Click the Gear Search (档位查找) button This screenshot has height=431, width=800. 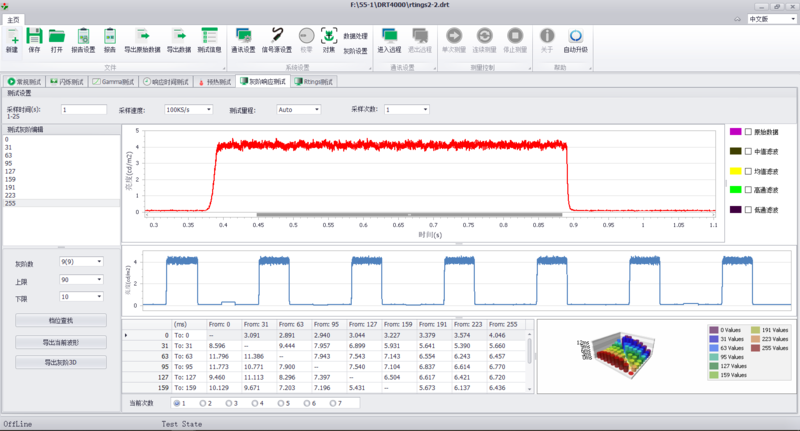tap(61, 321)
